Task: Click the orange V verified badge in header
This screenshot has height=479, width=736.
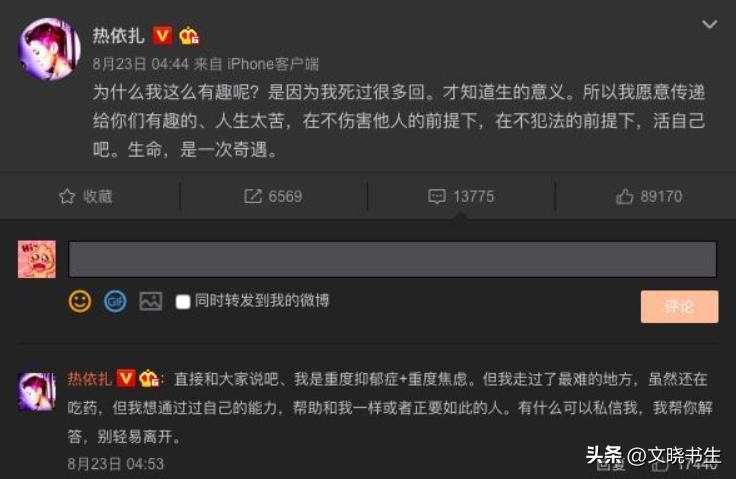Action: [x=162, y=36]
